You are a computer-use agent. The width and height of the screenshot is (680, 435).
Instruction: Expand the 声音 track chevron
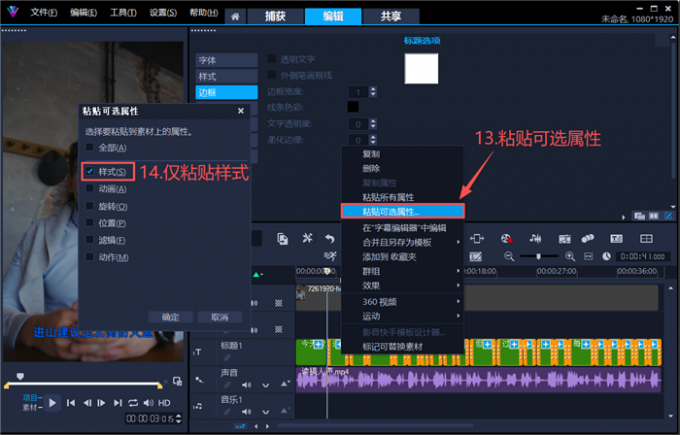(x=266, y=385)
